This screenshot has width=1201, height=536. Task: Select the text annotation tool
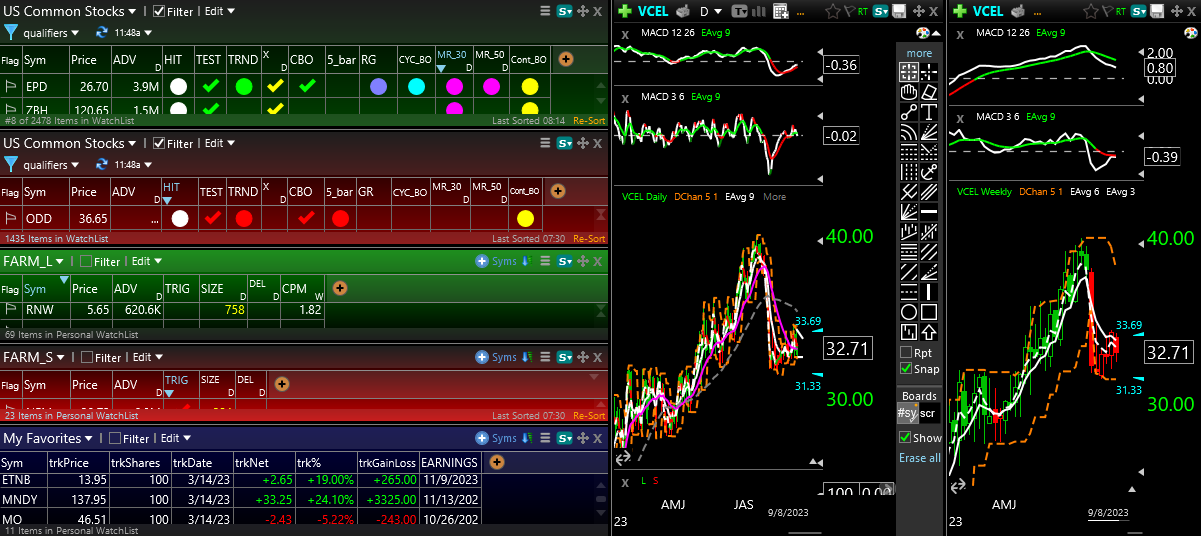[x=929, y=112]
